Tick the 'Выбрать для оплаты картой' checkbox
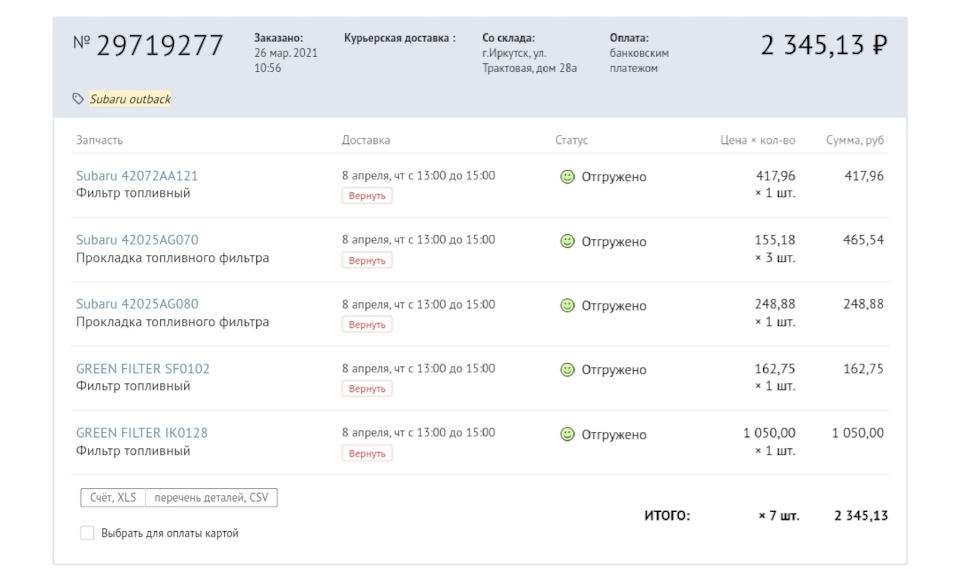The width and height of the screenshot is (960, 569). pyautogui.click(x=87, y=533)
